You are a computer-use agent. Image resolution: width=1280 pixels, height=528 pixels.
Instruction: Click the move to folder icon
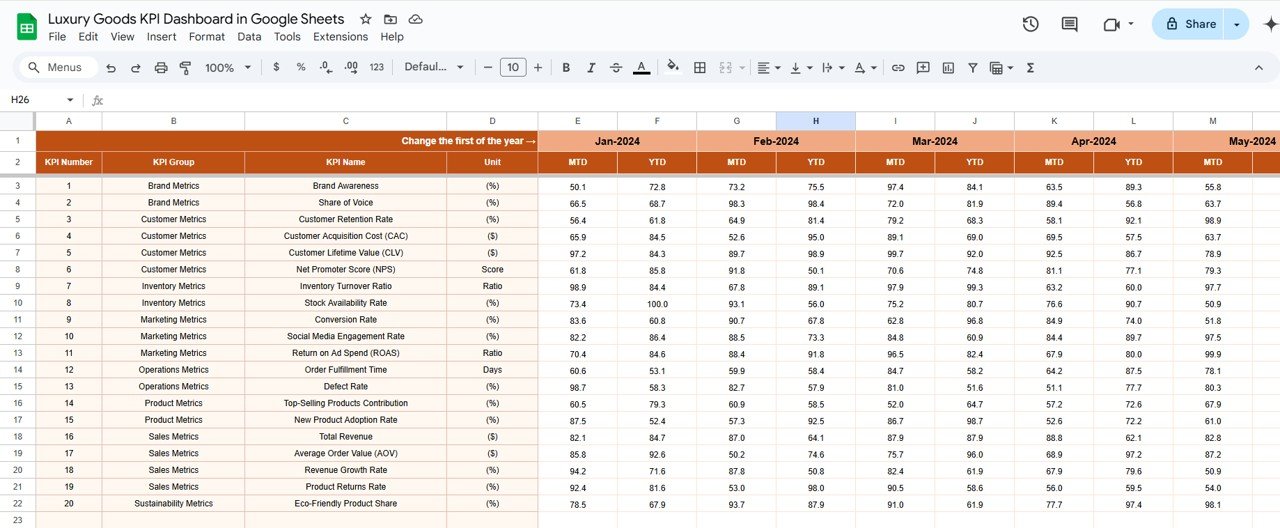390,19
